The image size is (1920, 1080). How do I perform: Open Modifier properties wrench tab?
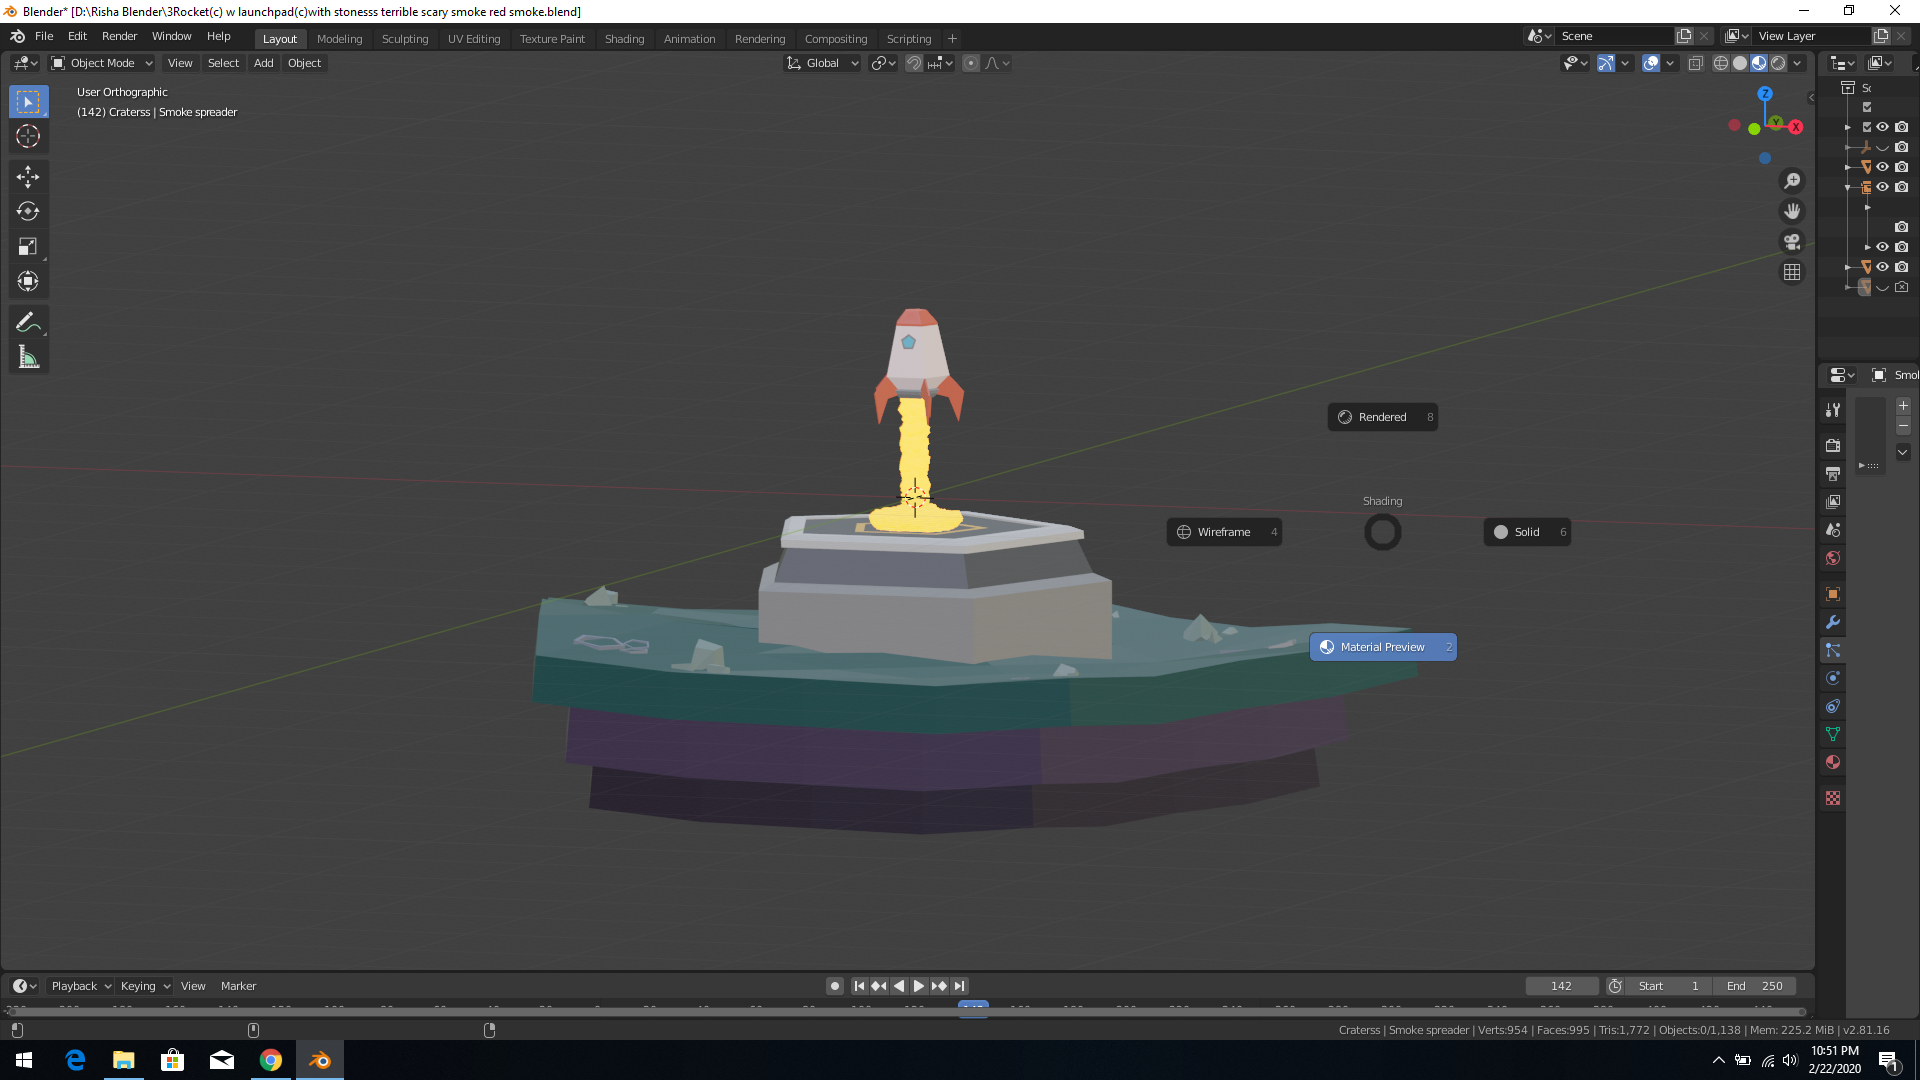point(1833,622)
